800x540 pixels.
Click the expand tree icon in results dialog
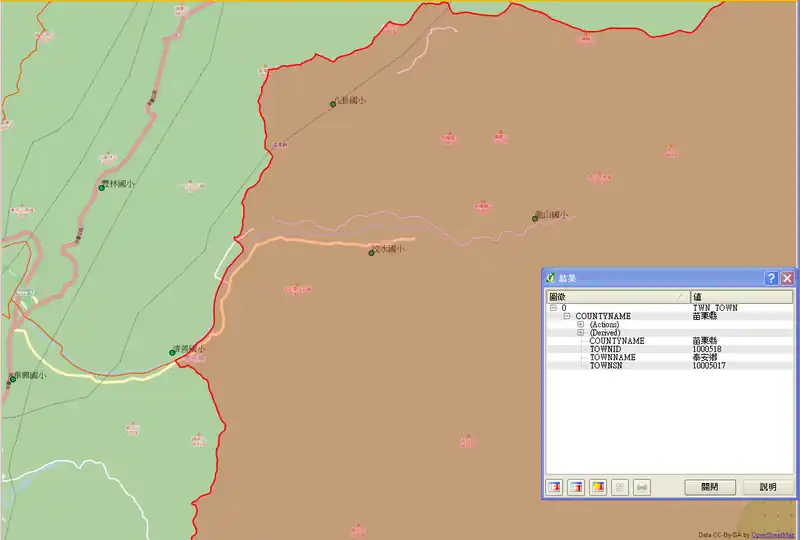click(554, 487)
